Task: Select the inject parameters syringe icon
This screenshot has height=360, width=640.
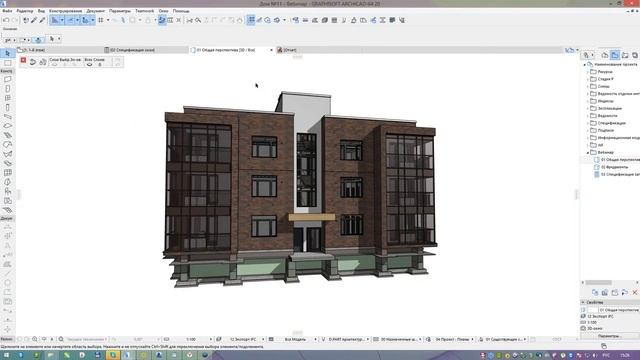Action: point(42,20)
